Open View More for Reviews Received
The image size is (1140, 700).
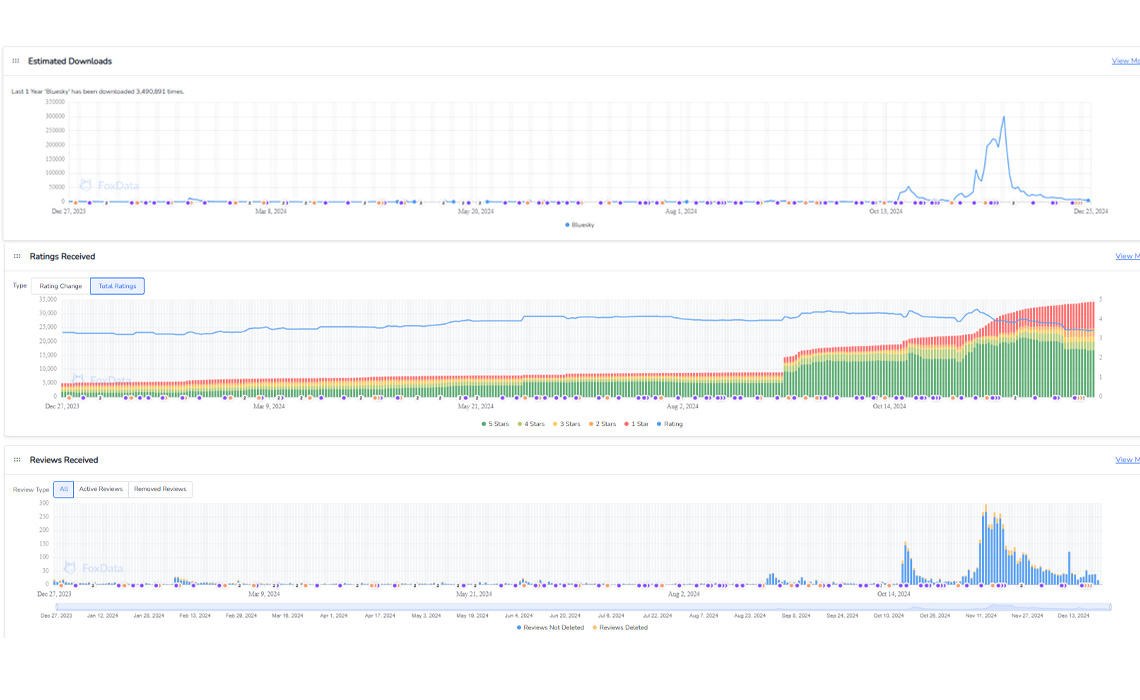pos(1128,460)
